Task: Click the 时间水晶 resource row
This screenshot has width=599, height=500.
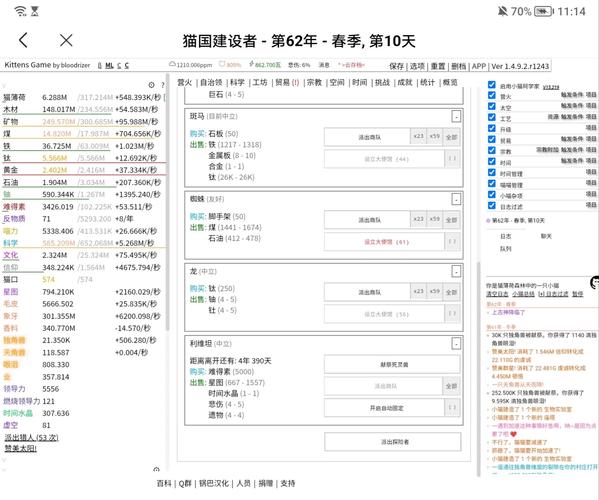Action: pos(83,413)
